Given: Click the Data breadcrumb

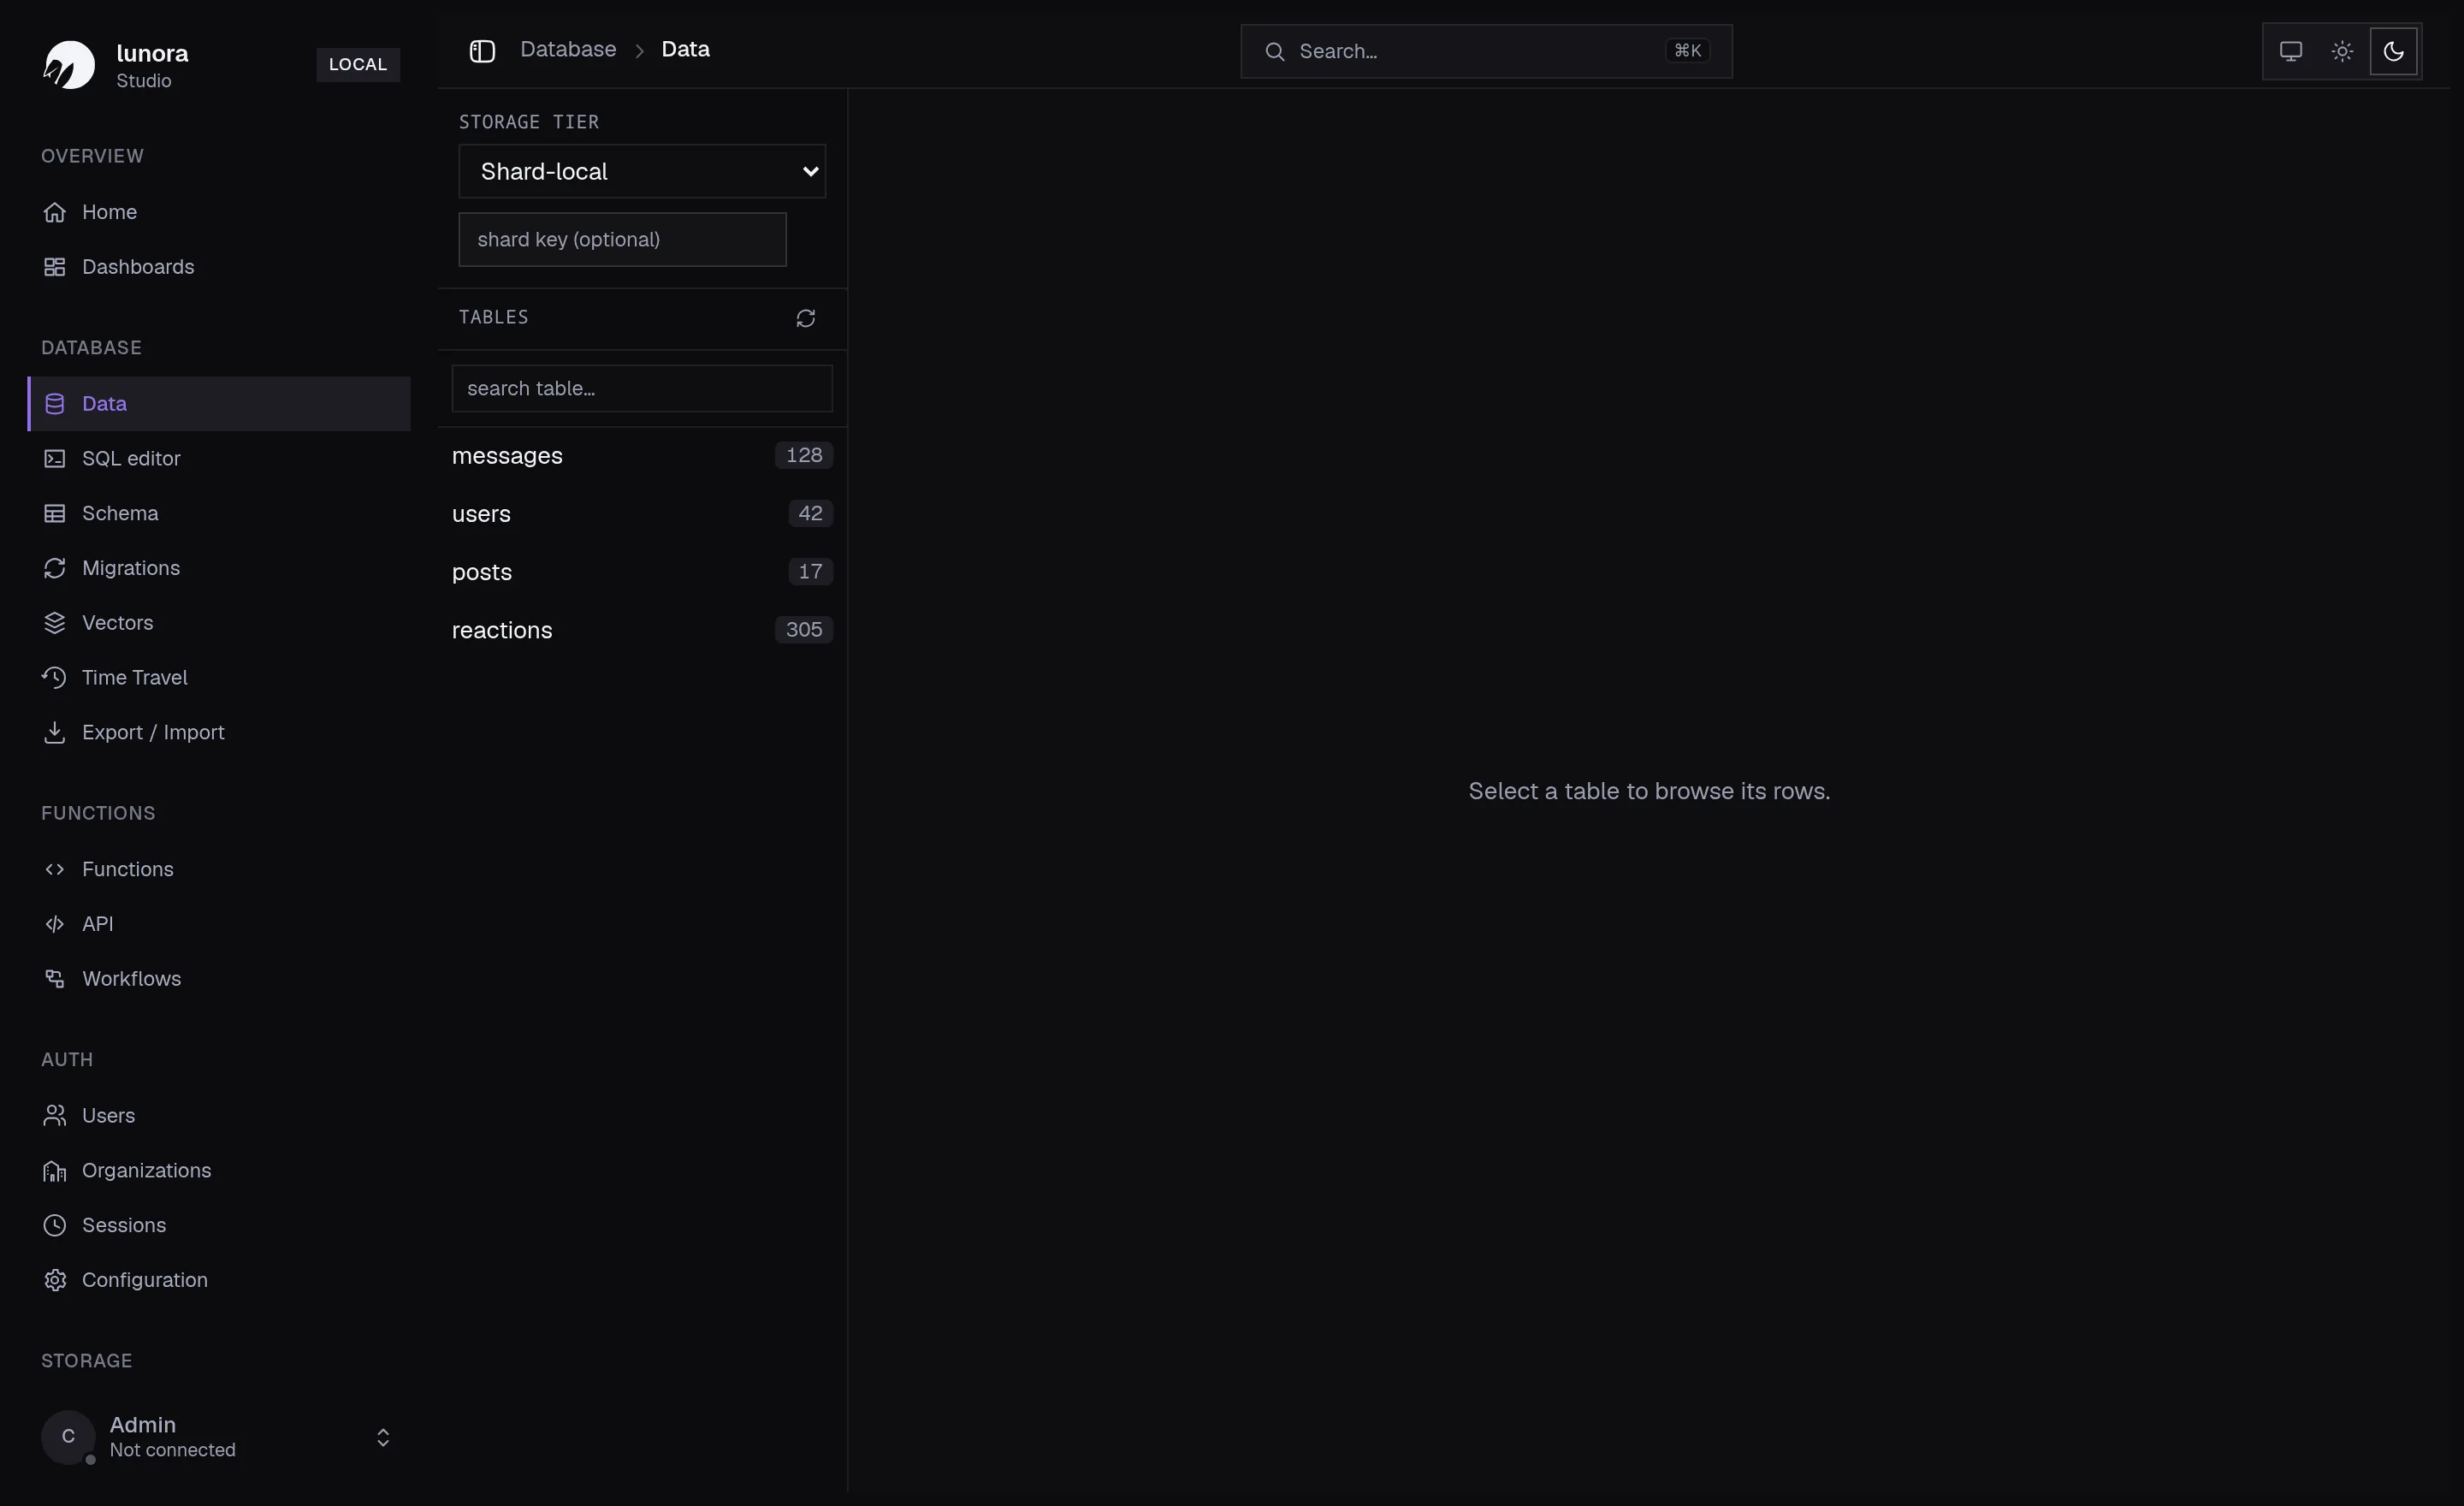Looking at the screenshot, I should [x=685, y=50].
